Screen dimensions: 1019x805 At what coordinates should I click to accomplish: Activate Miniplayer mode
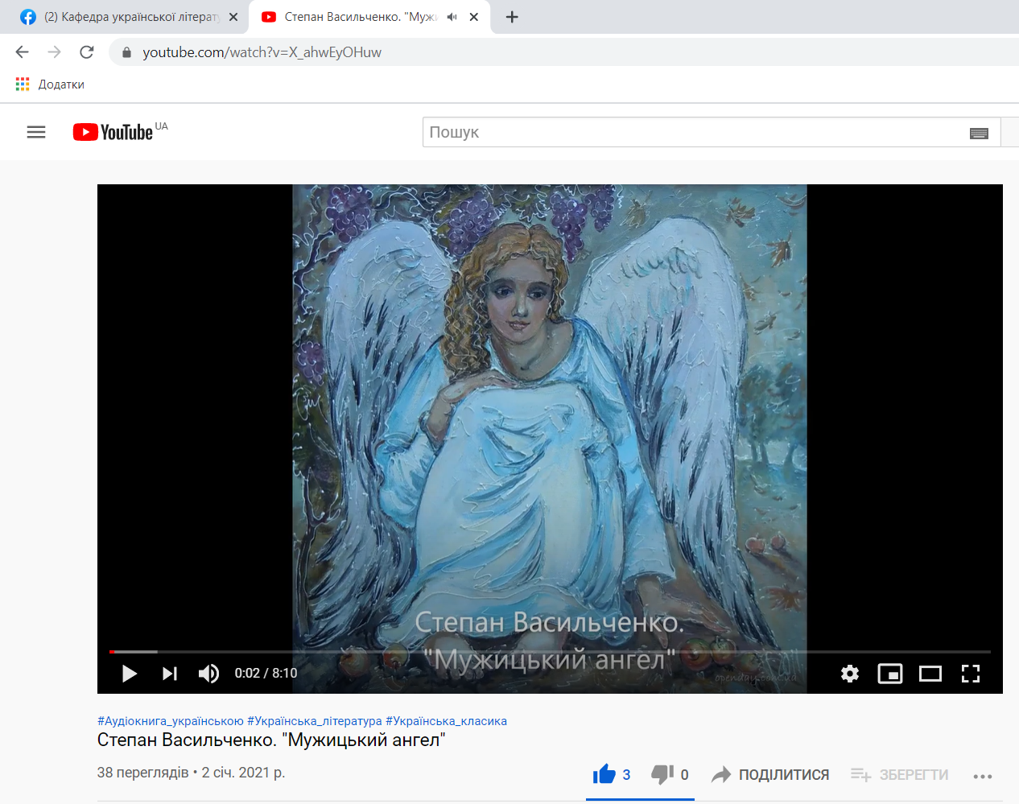(889, 673)
